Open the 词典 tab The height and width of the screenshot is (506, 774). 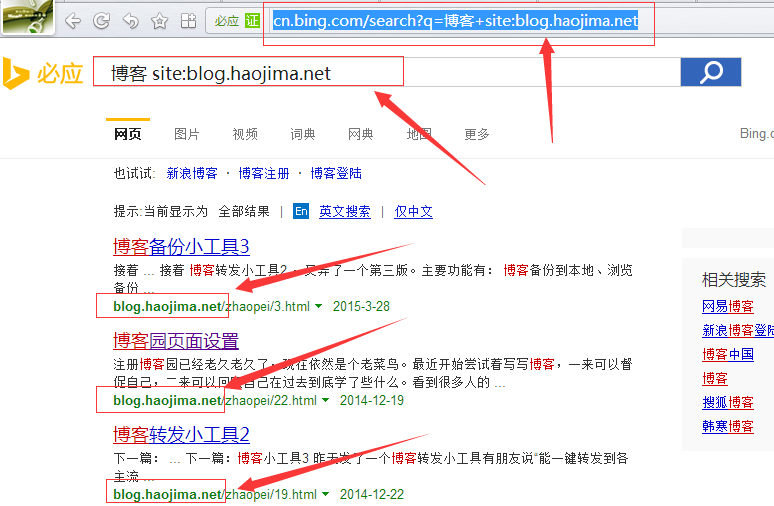[x=303, y=134]
